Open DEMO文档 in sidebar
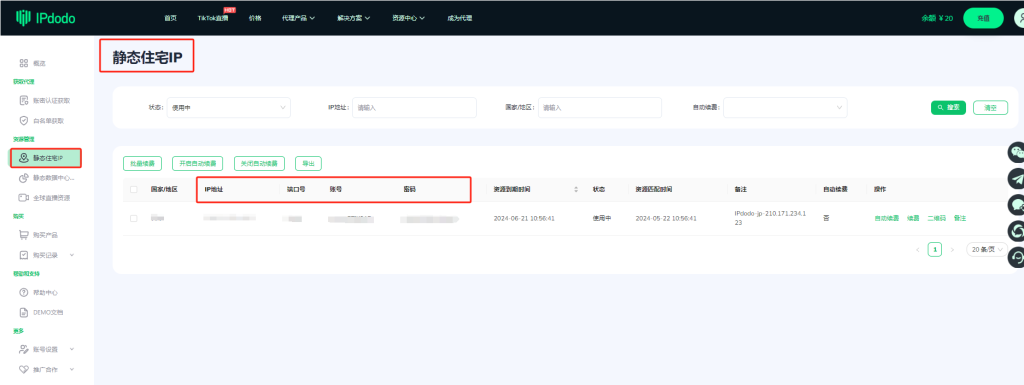Image resolution: width=1024 pixels, height=385 pixels. [x=41, y=312]
